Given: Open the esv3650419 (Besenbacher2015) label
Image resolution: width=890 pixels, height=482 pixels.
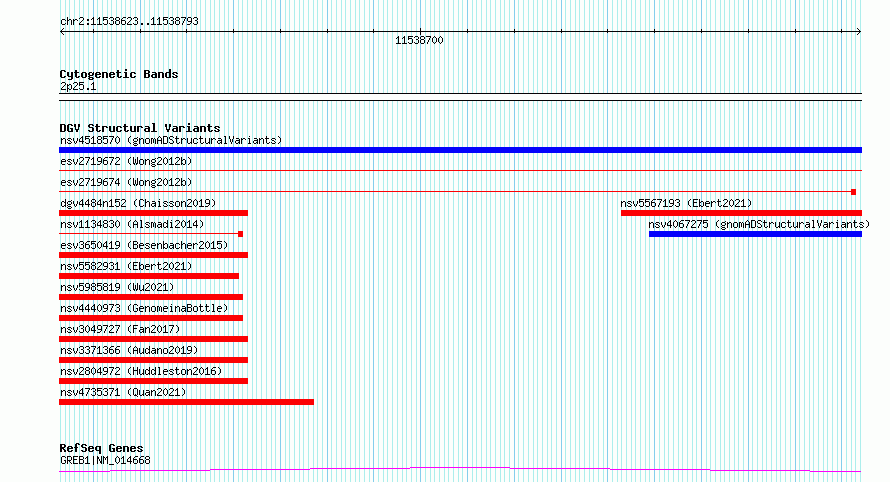Looking at the screenshot, I should pyautogui.click(x=144, y=245).
